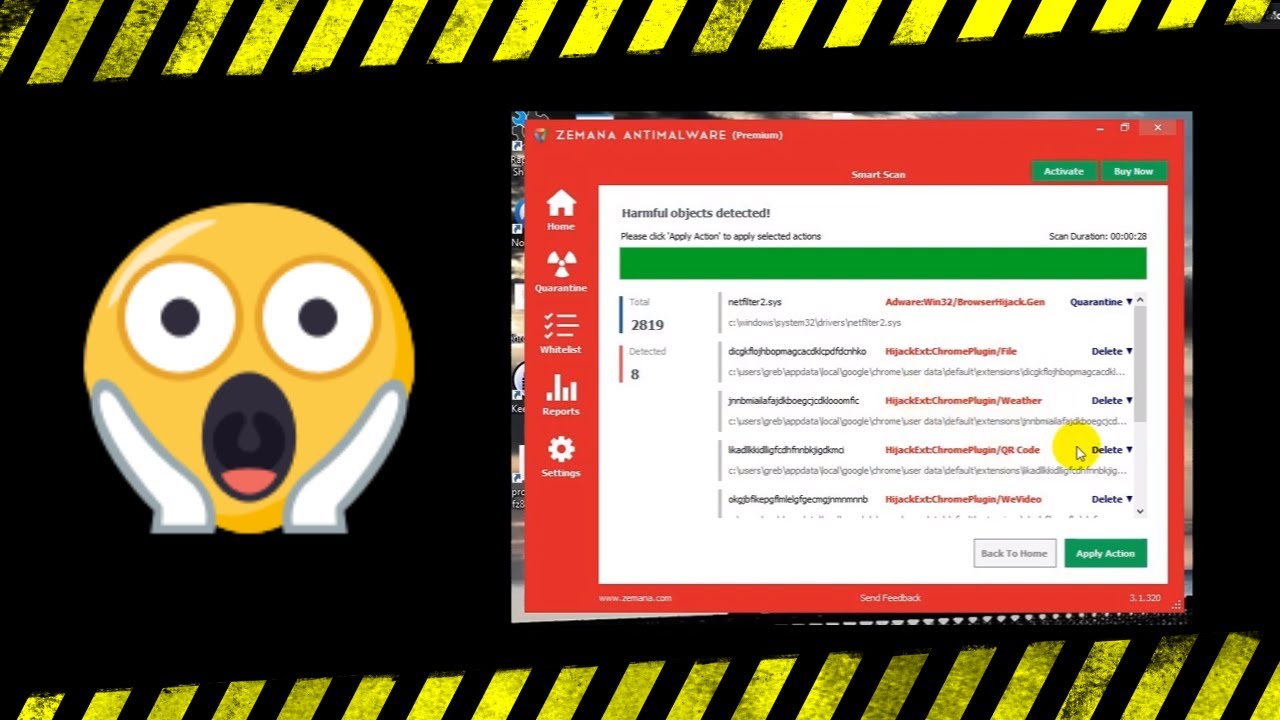This screenshot has height=720, width=1280.
Task: Click the green scan progress bar
Action: click(x=883, y=264)
